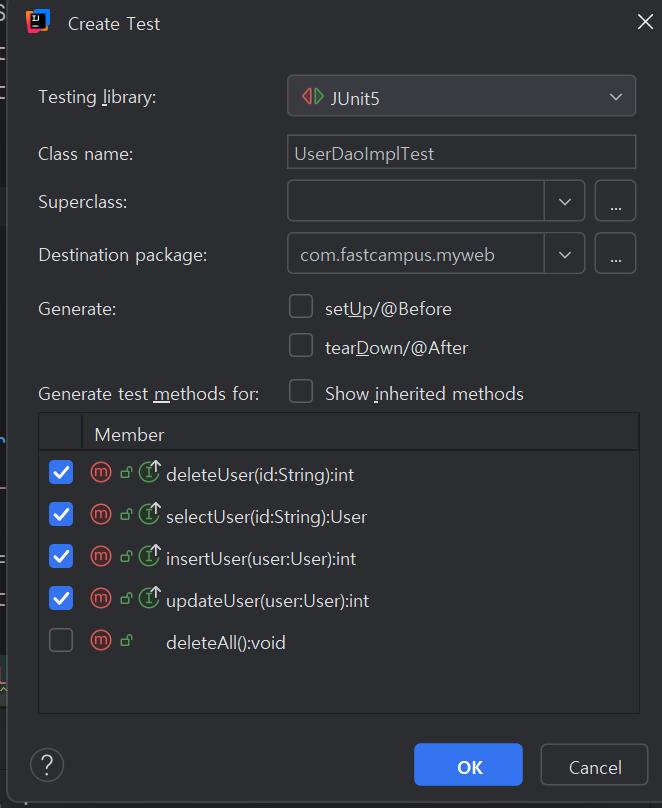Click the Generate test methods for label
662x808 pixels.
[148, 394]
